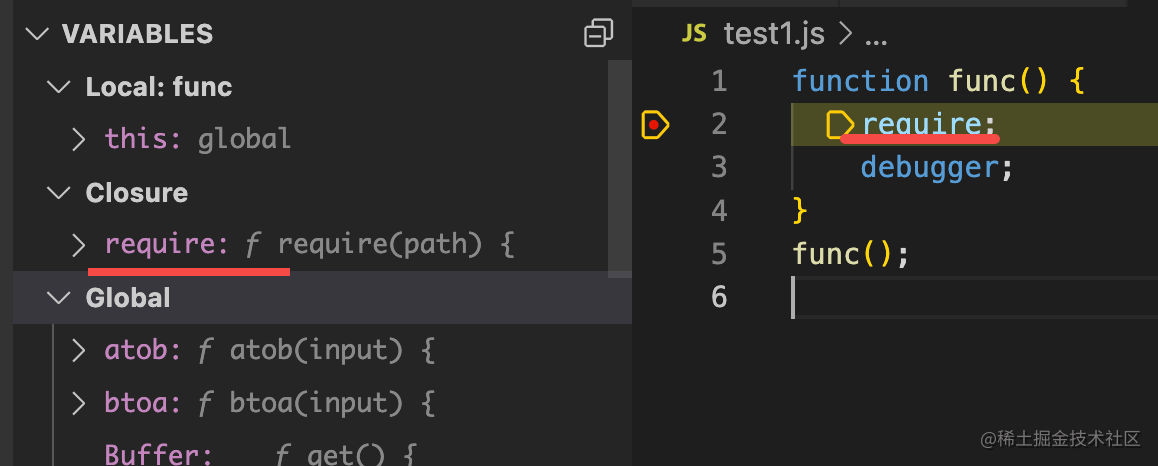
Task: Expand the btoa global function
Action: 80,403
